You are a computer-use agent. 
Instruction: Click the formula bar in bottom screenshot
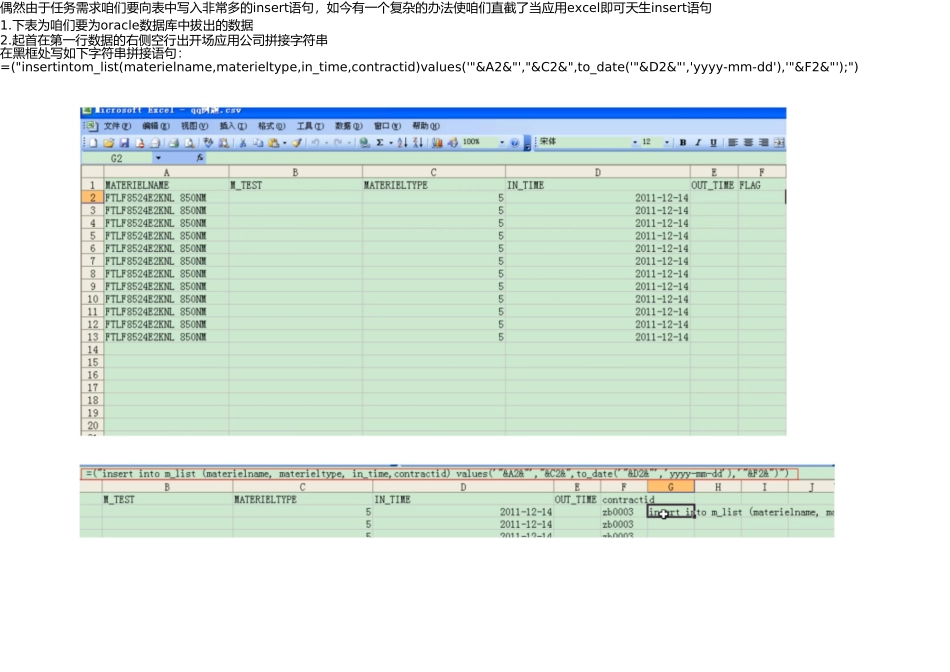[x=439, y=473]
